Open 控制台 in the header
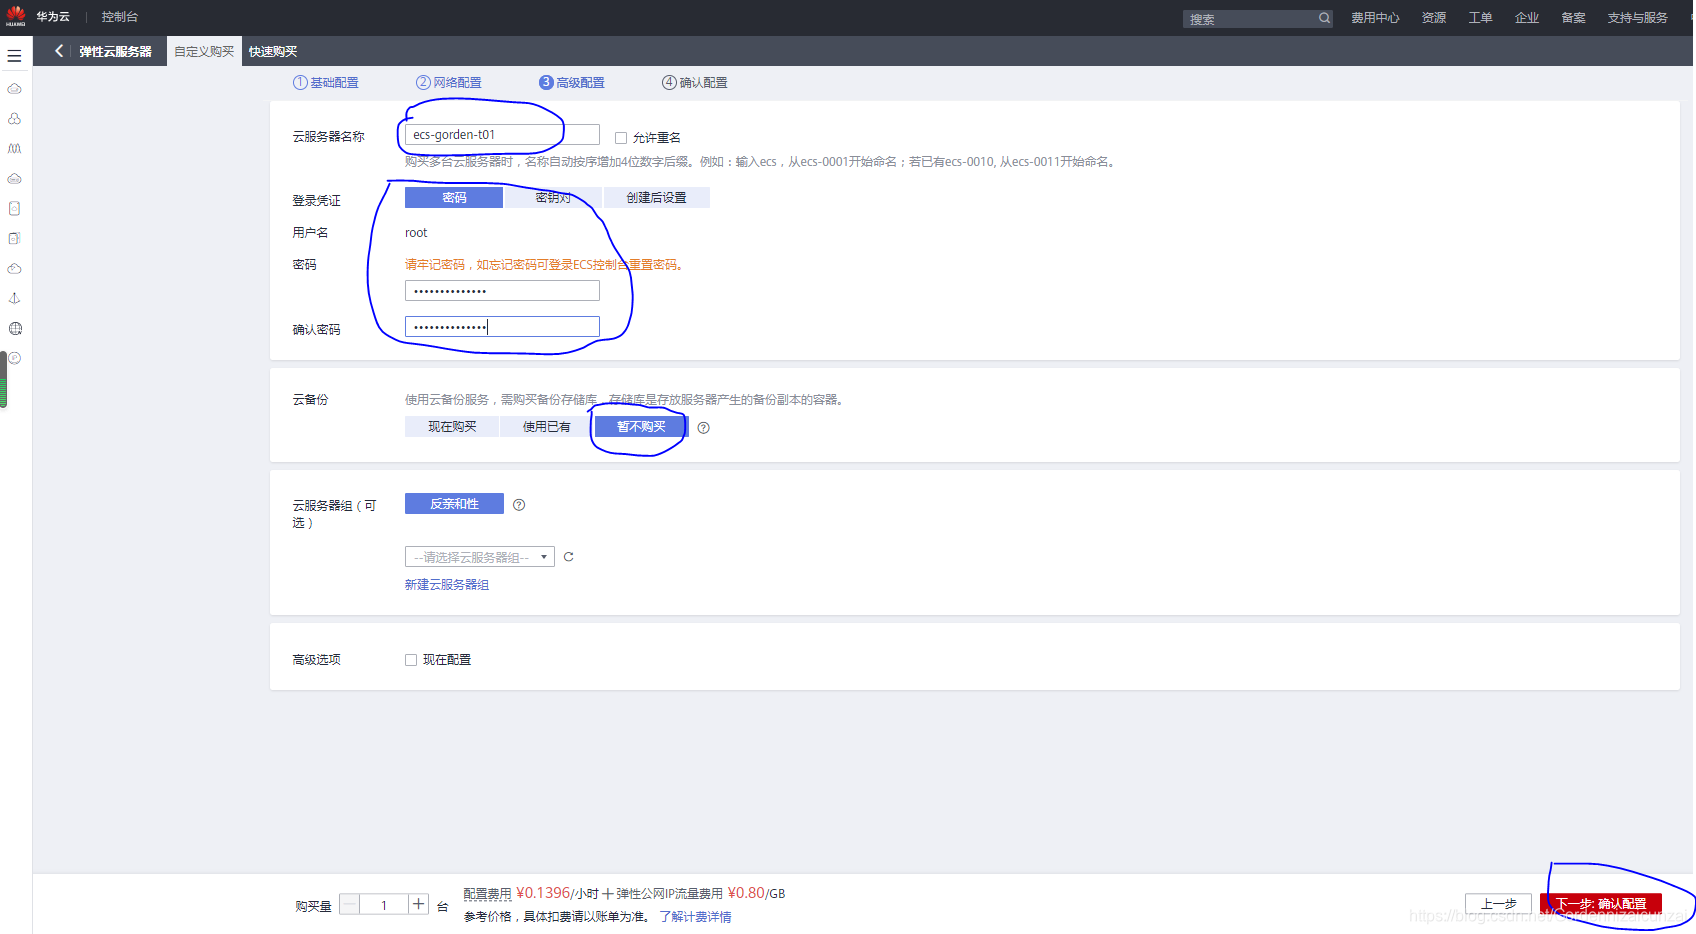Viewport: 1696px width, 934px height. pyautogui.click(x=120, y=17)
